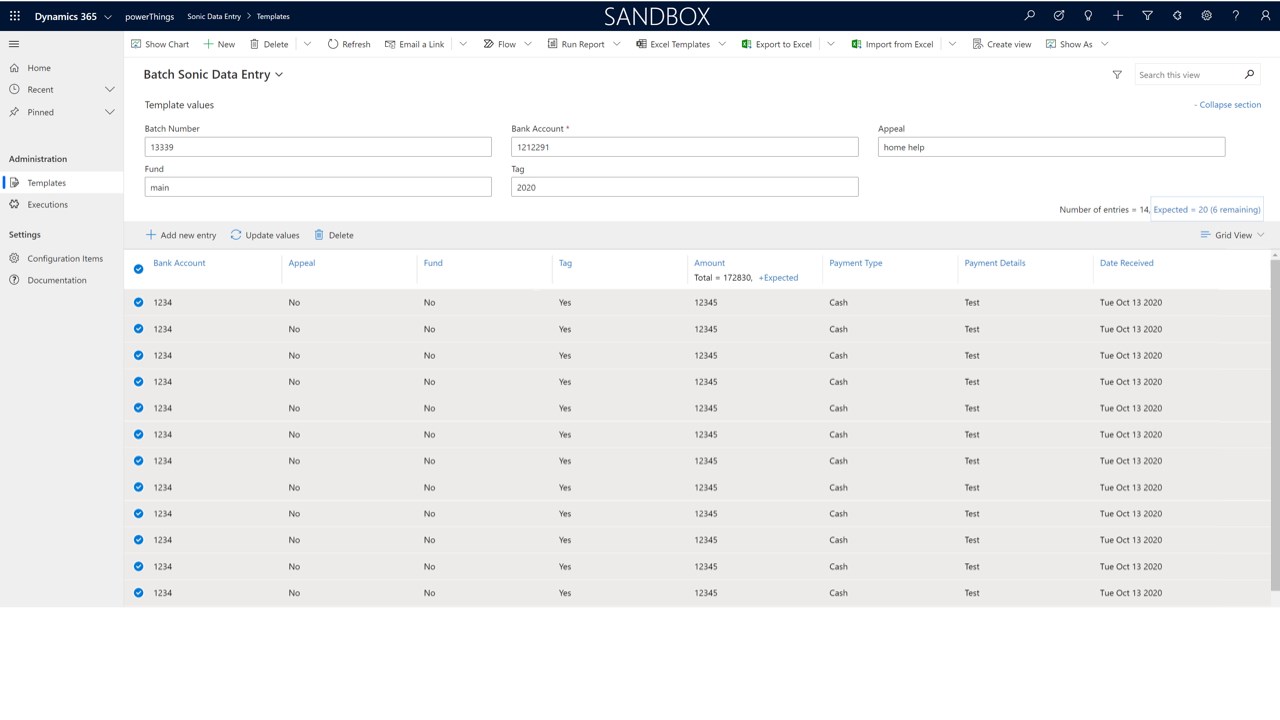The height and width of the screenshot is (720, 1280).
Task: Open the Flow dropdown arrow
Action: [527, 44]
